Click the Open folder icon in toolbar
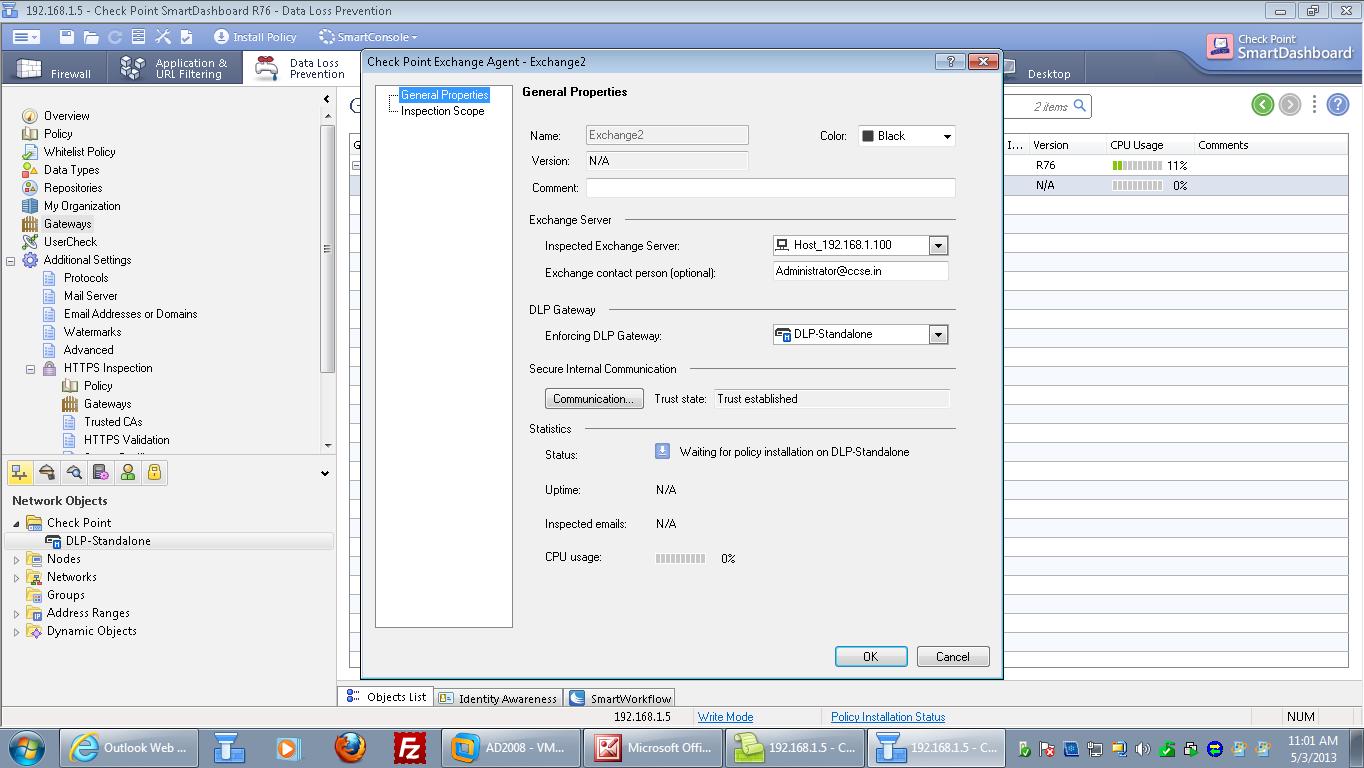The height and width of the screenshot is (768, 1364). pyautogui.click(x=91, y=37)
